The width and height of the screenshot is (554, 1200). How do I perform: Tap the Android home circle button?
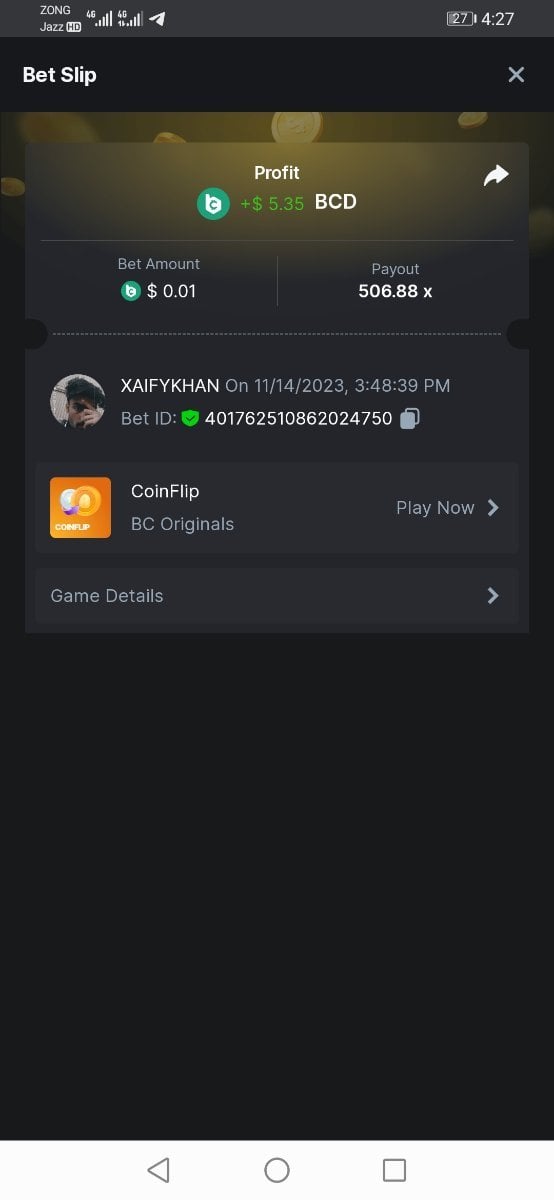[x=277, y=1170]
